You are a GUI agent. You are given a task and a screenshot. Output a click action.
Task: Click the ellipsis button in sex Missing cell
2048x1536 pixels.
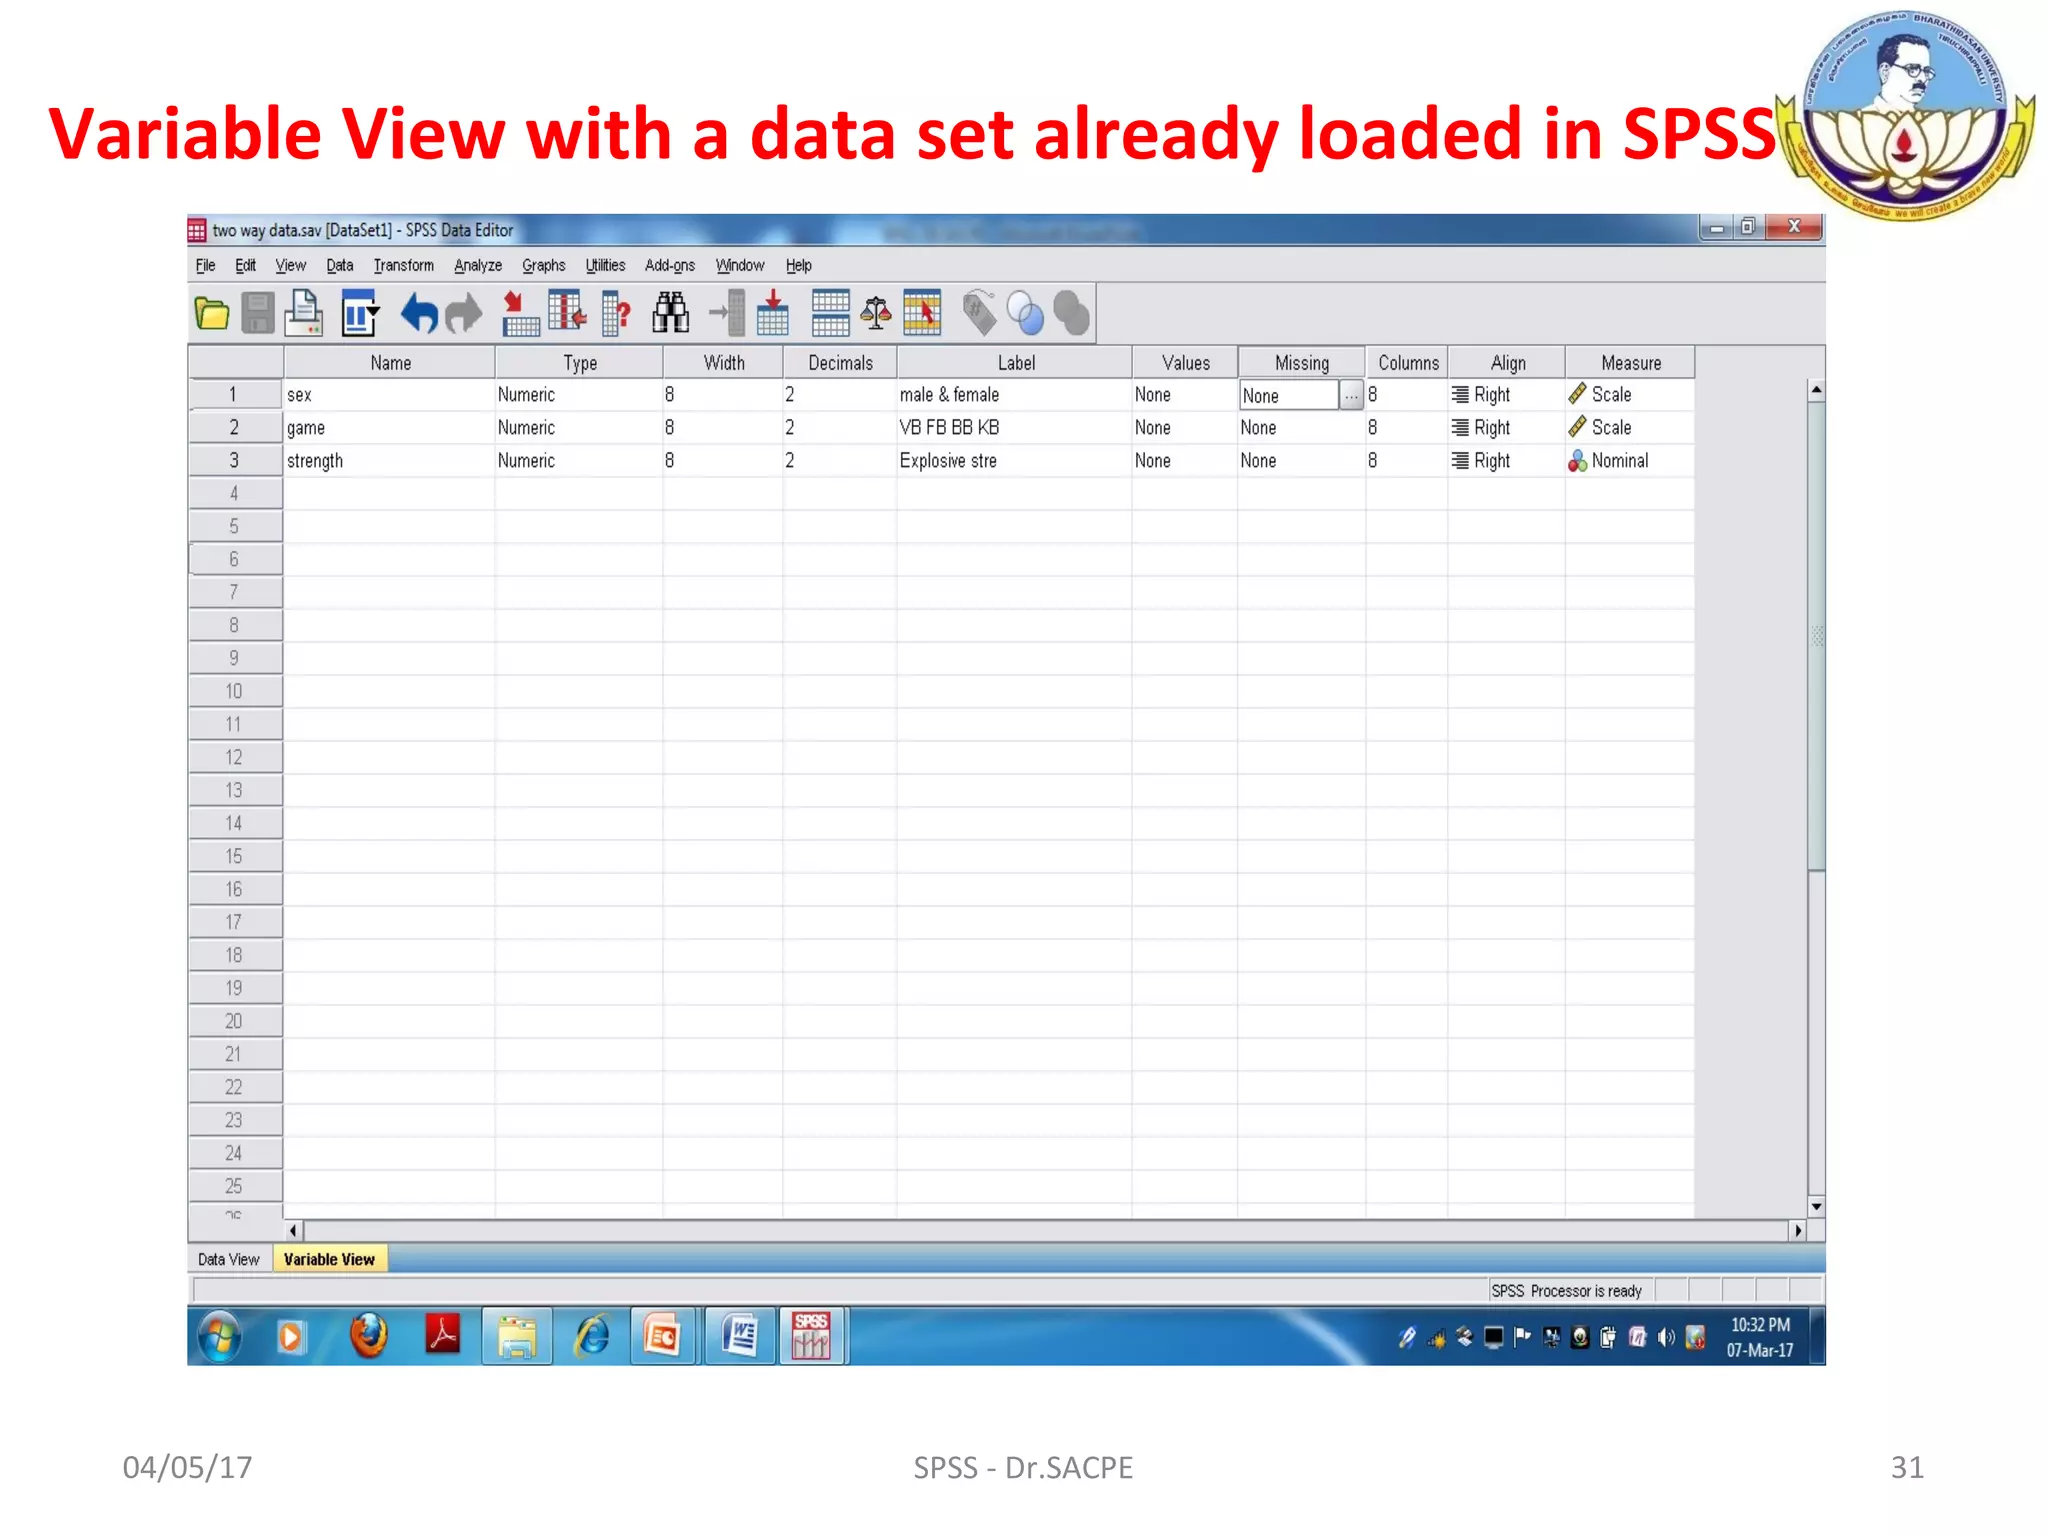point(1351,395)
